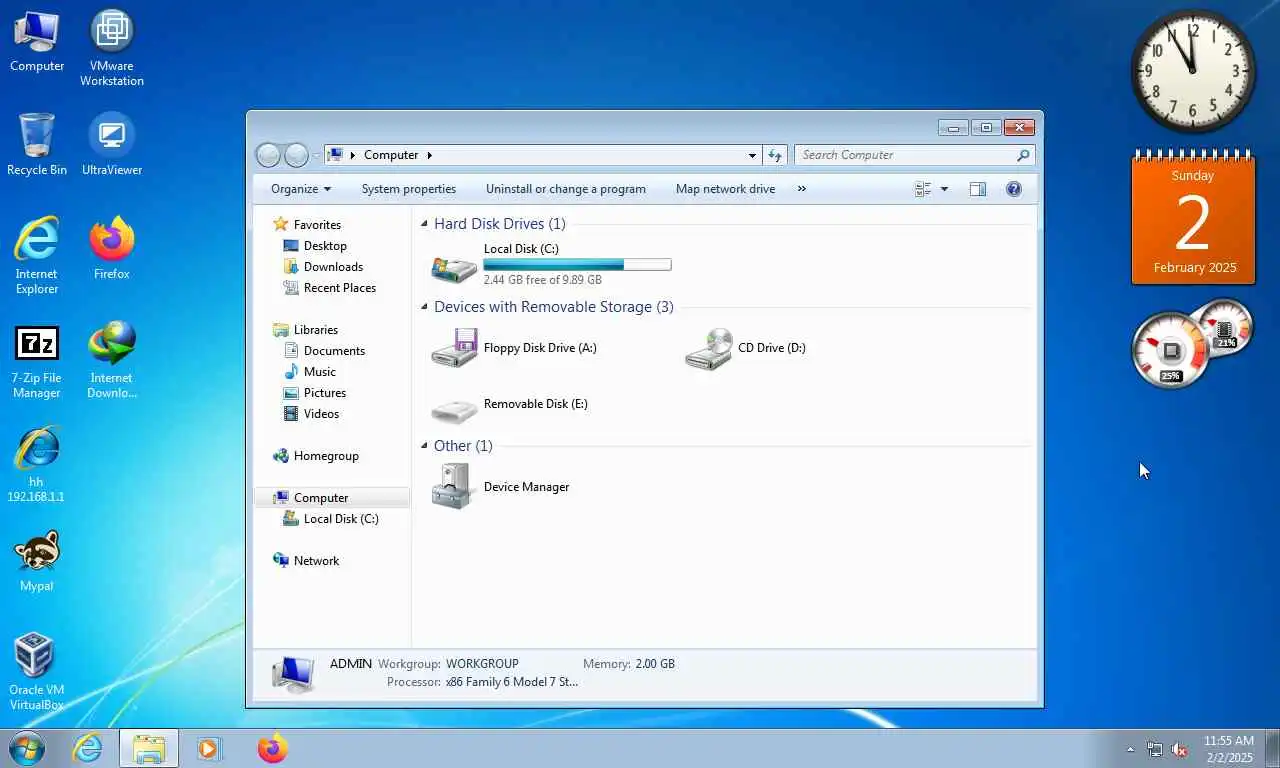Open Desktop under Favorites
The height and width of the screenshot is (768, 1280).
325,246
